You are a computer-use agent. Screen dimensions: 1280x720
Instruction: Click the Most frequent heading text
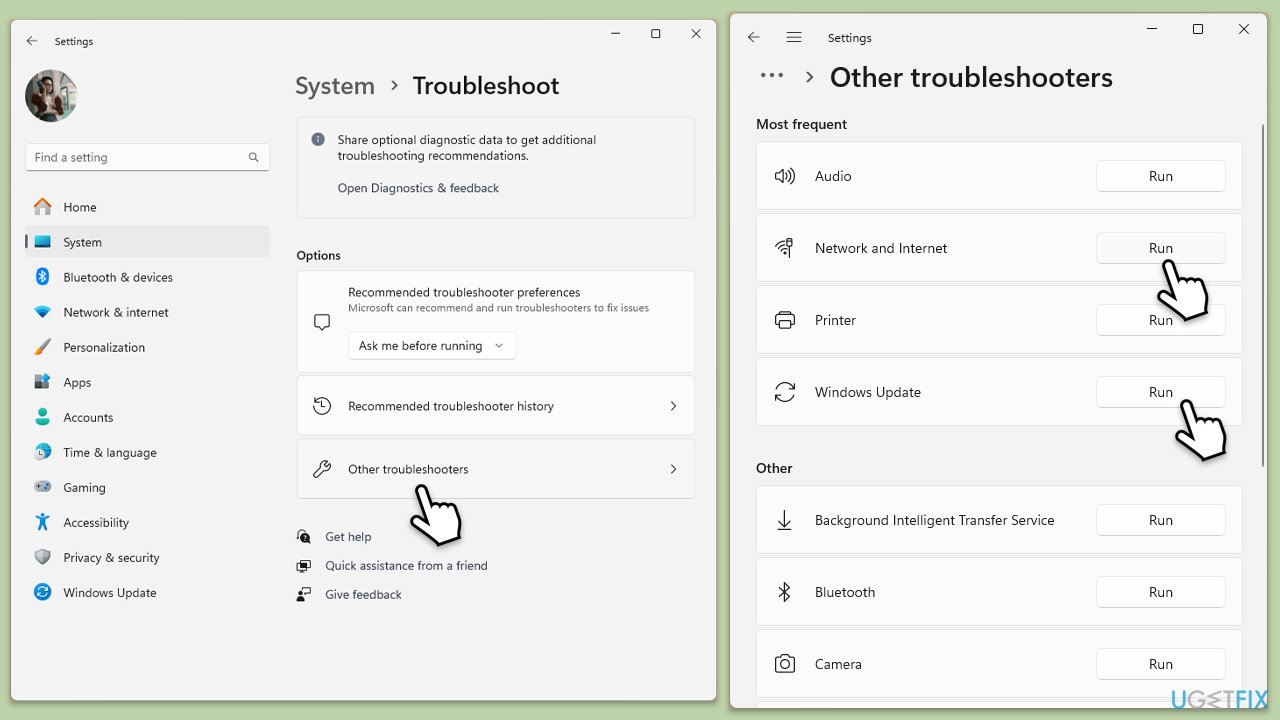click(801, 124)
